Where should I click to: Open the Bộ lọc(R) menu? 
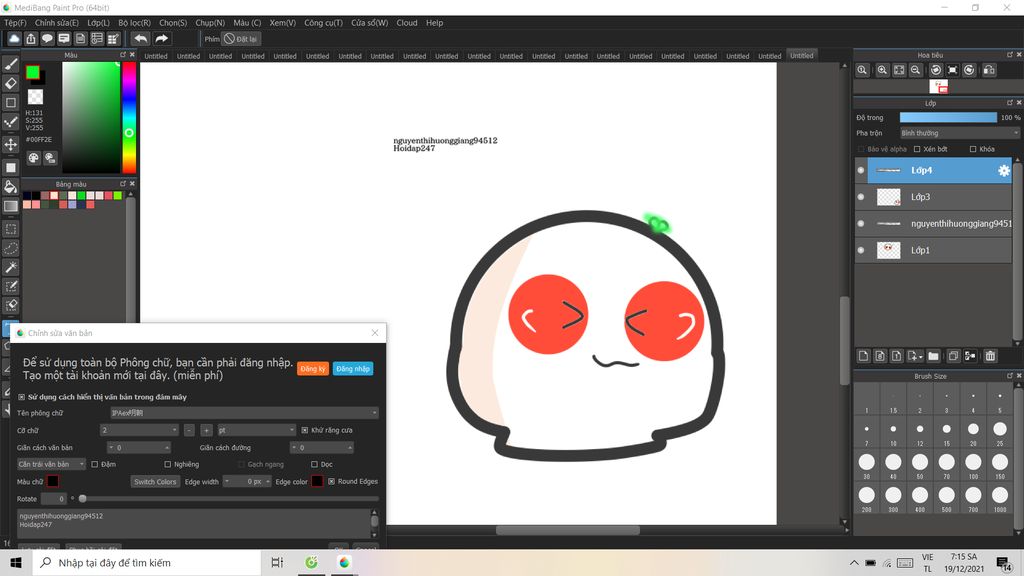point(135,23)
